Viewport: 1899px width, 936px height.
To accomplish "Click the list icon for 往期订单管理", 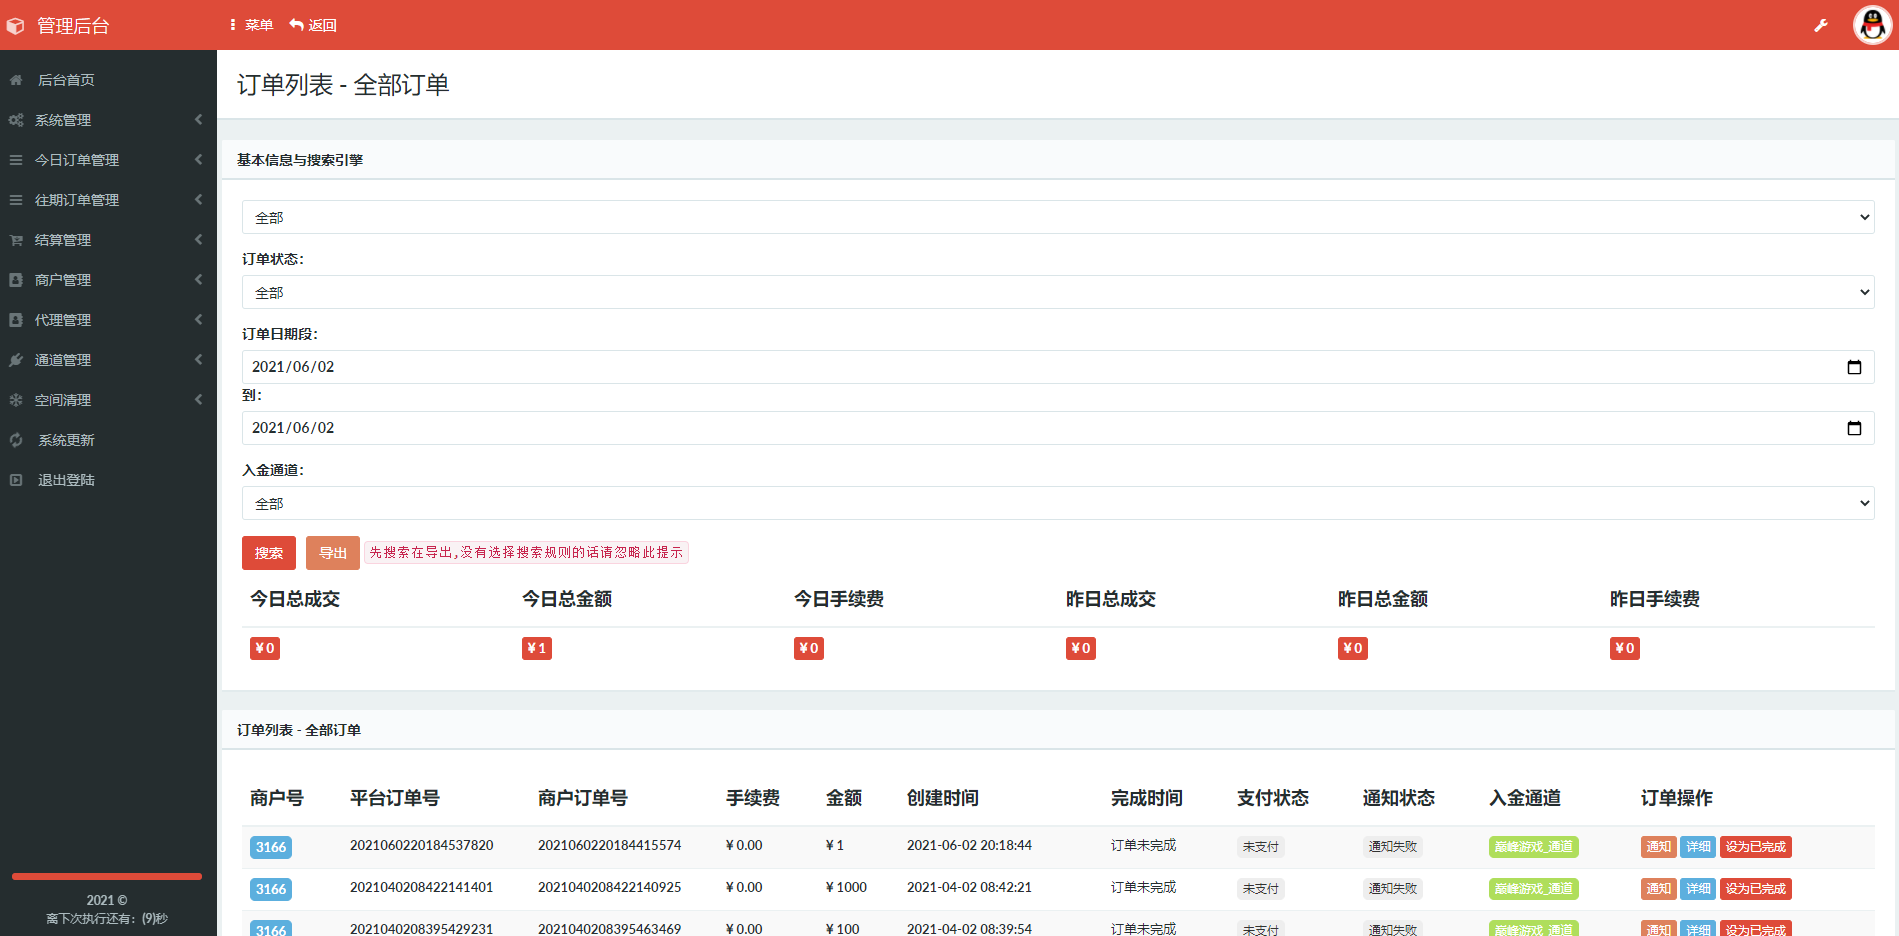I will [16, 200].
